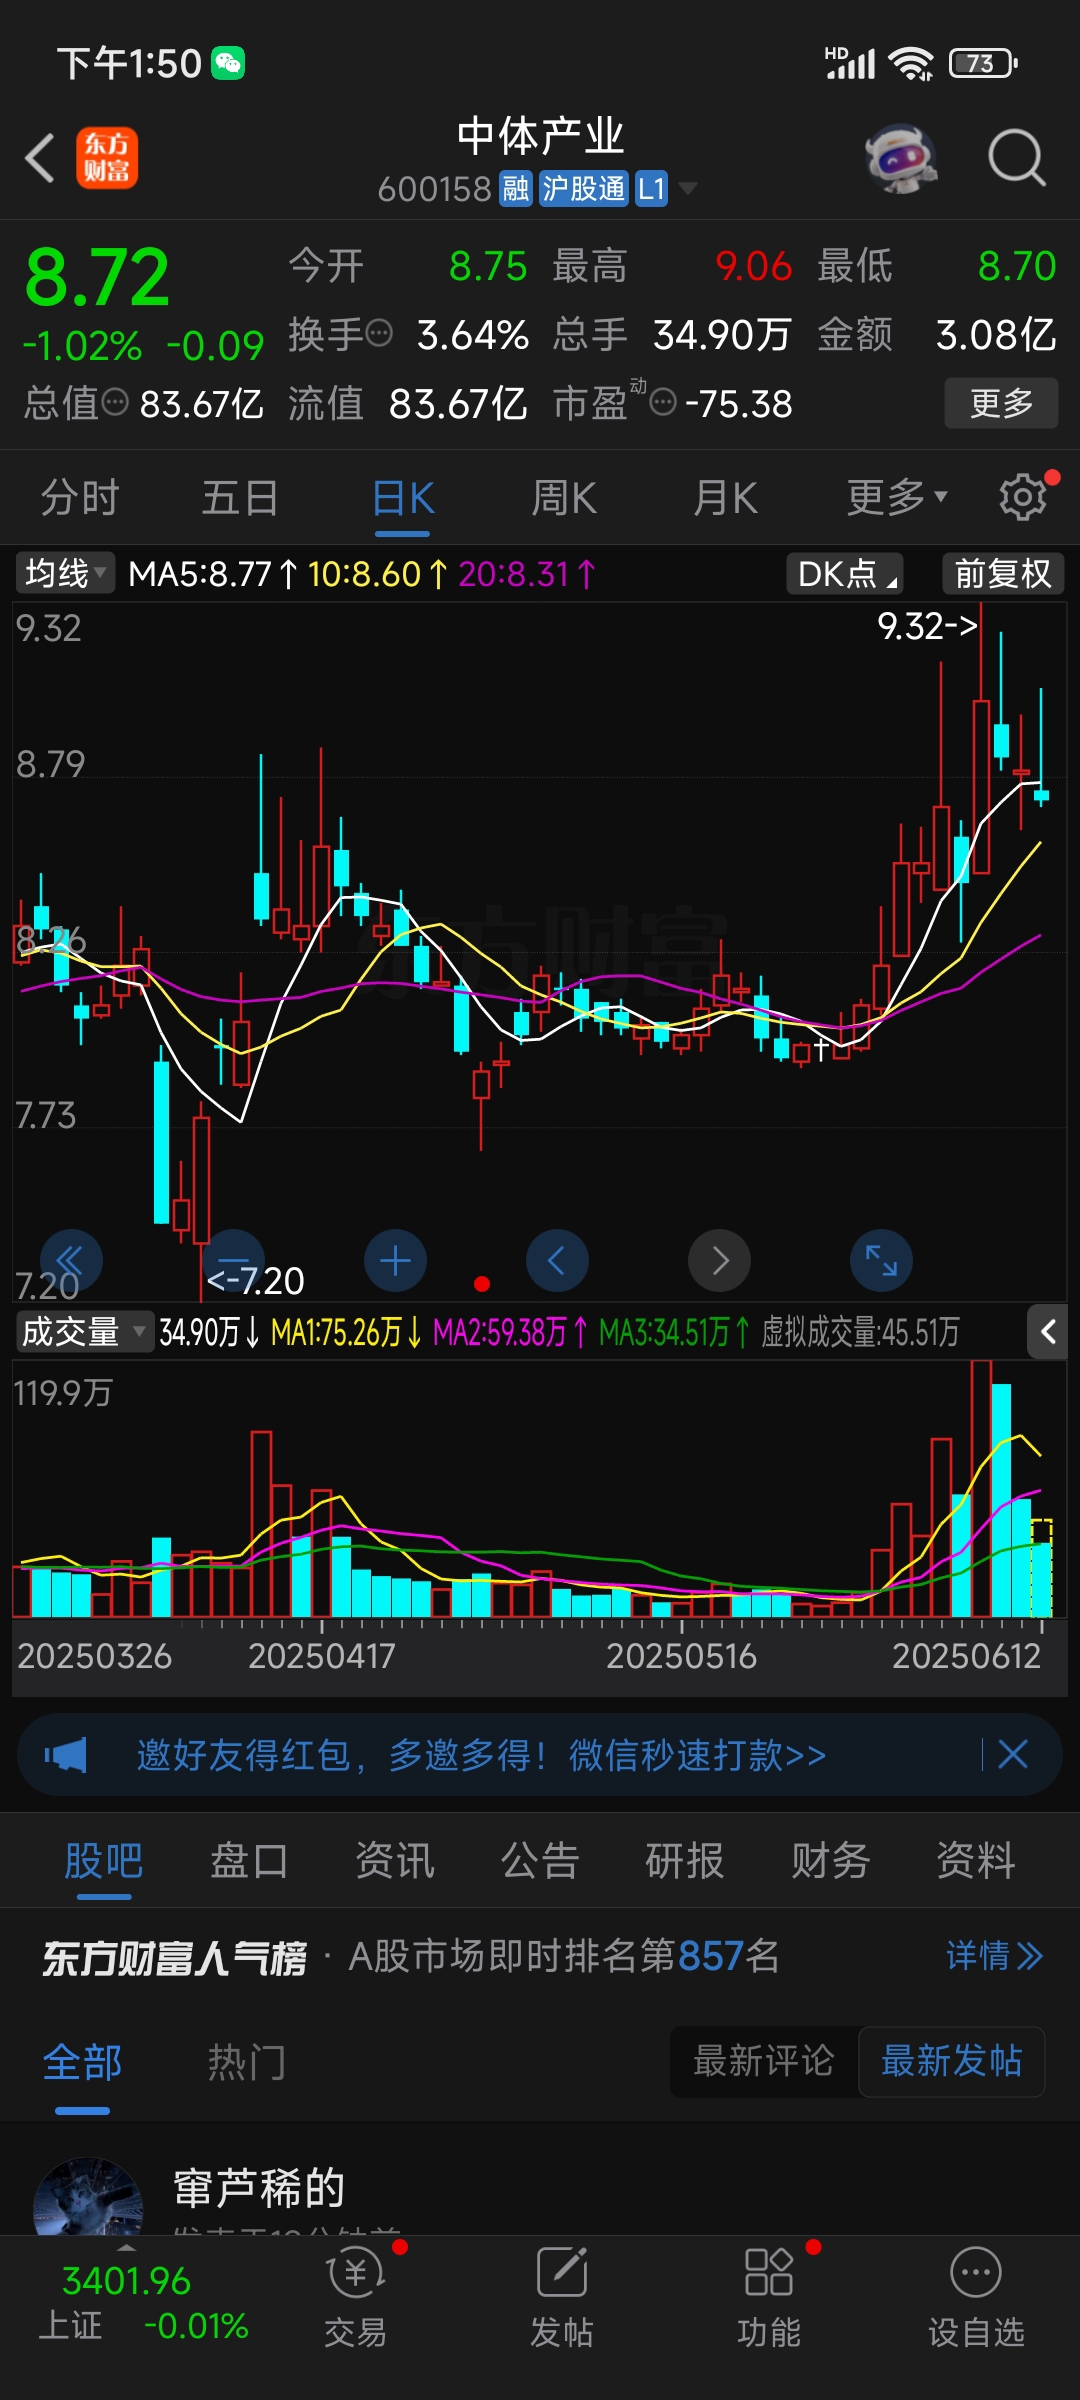Tap the back arrow icon
The height and width of the screenshot is (2400, 1080).
(x=40, y=158)
